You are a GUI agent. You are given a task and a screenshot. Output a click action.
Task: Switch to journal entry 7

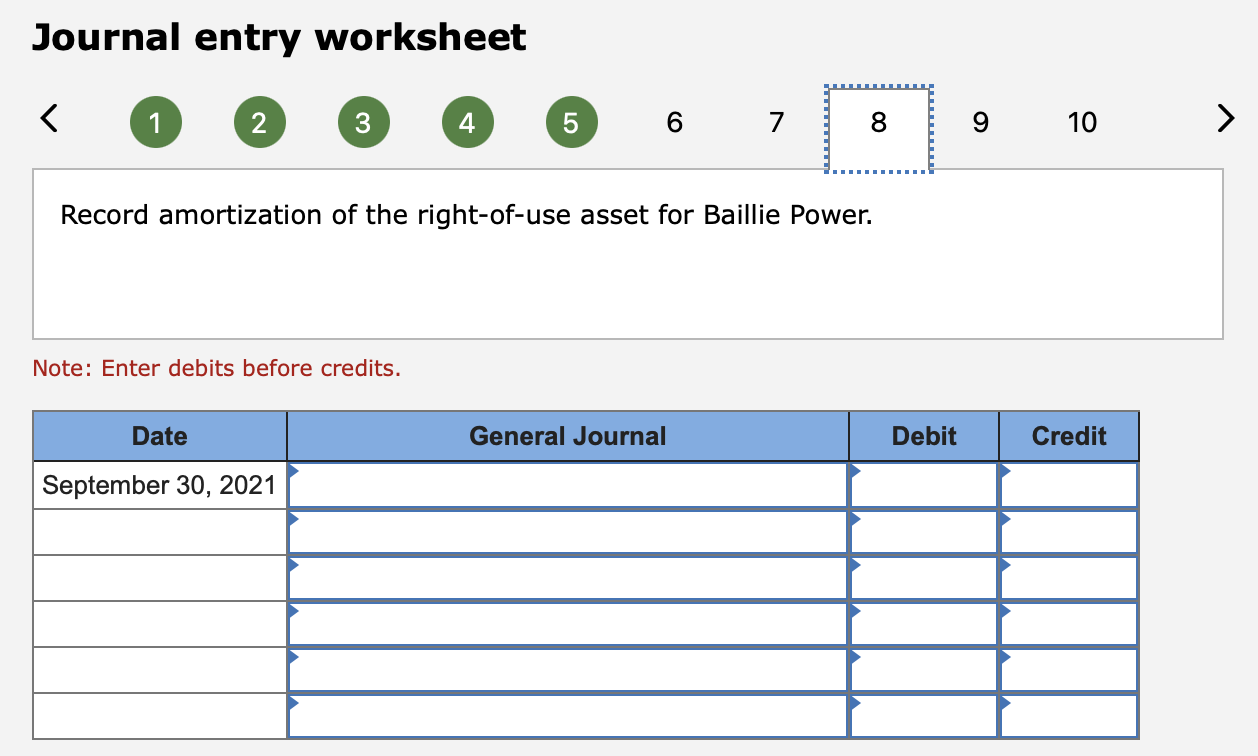point(777,123)
